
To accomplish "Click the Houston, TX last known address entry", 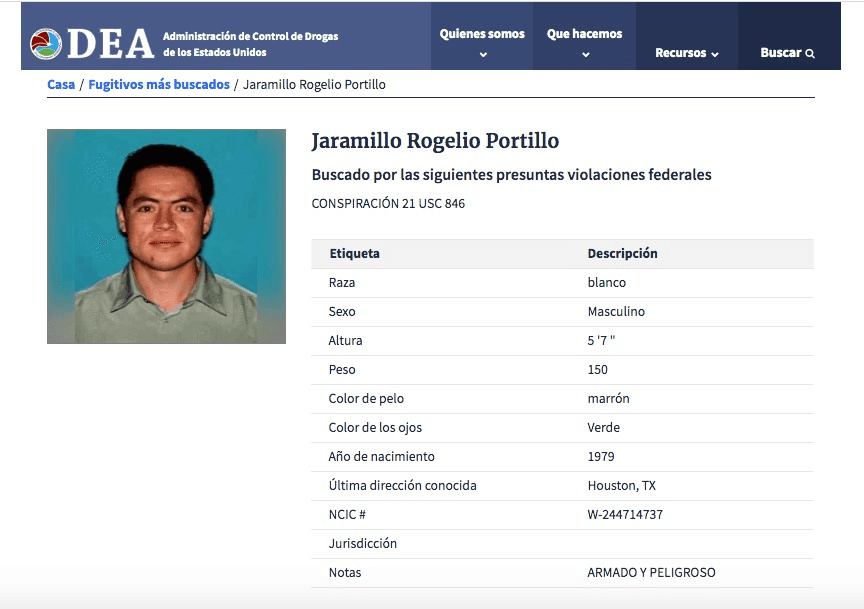I will (625, 485).
